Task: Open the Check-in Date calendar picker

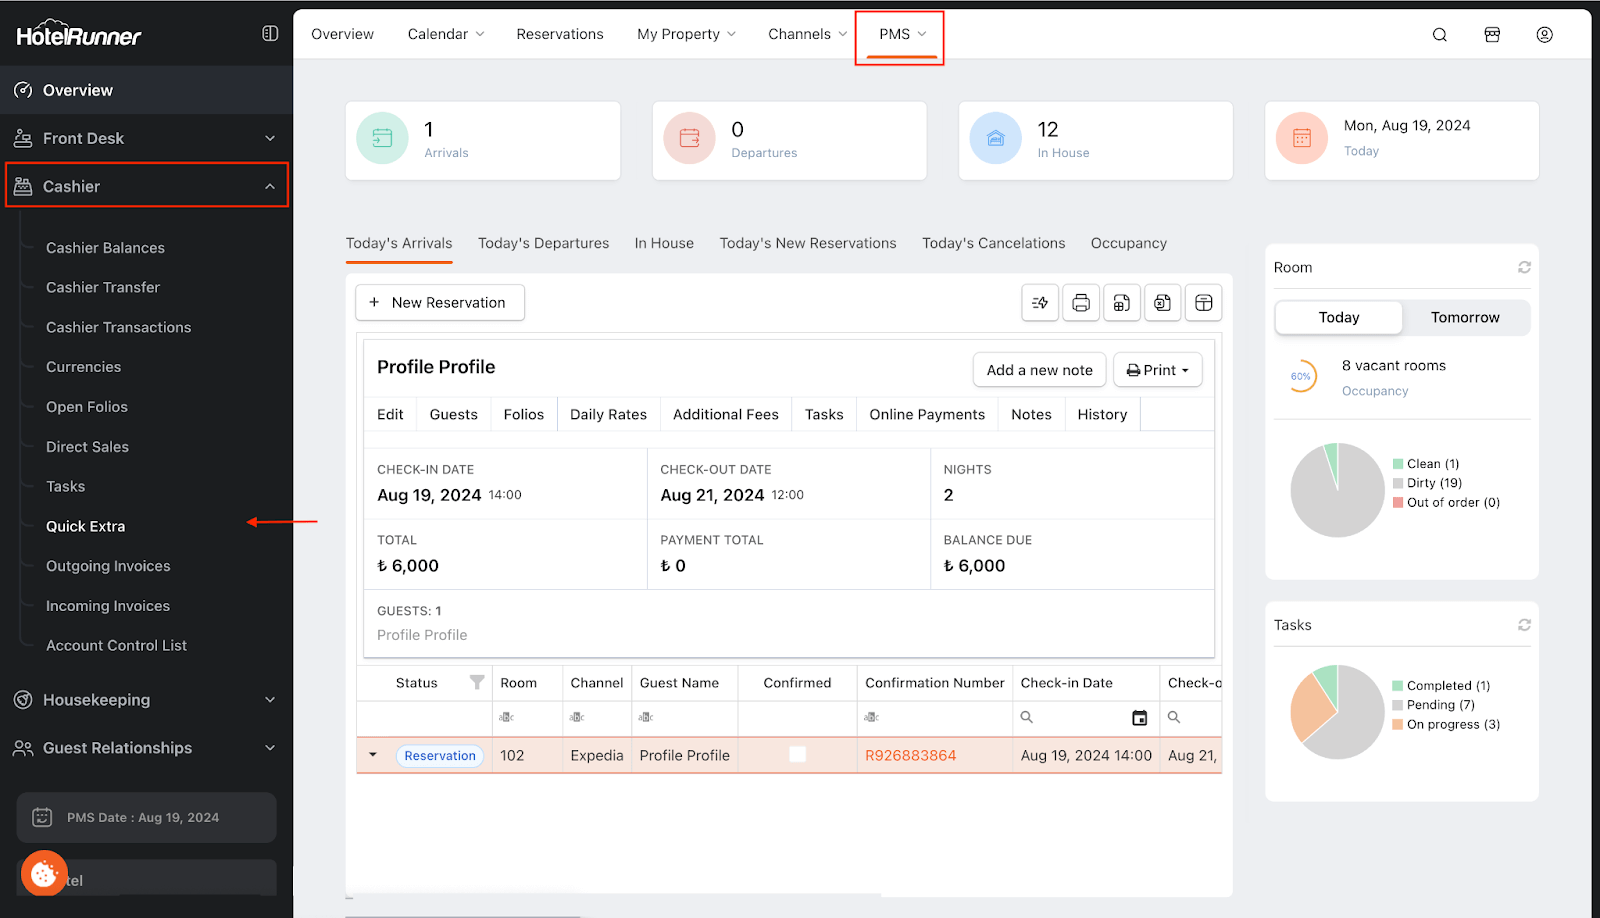Action: point(1139,717)
